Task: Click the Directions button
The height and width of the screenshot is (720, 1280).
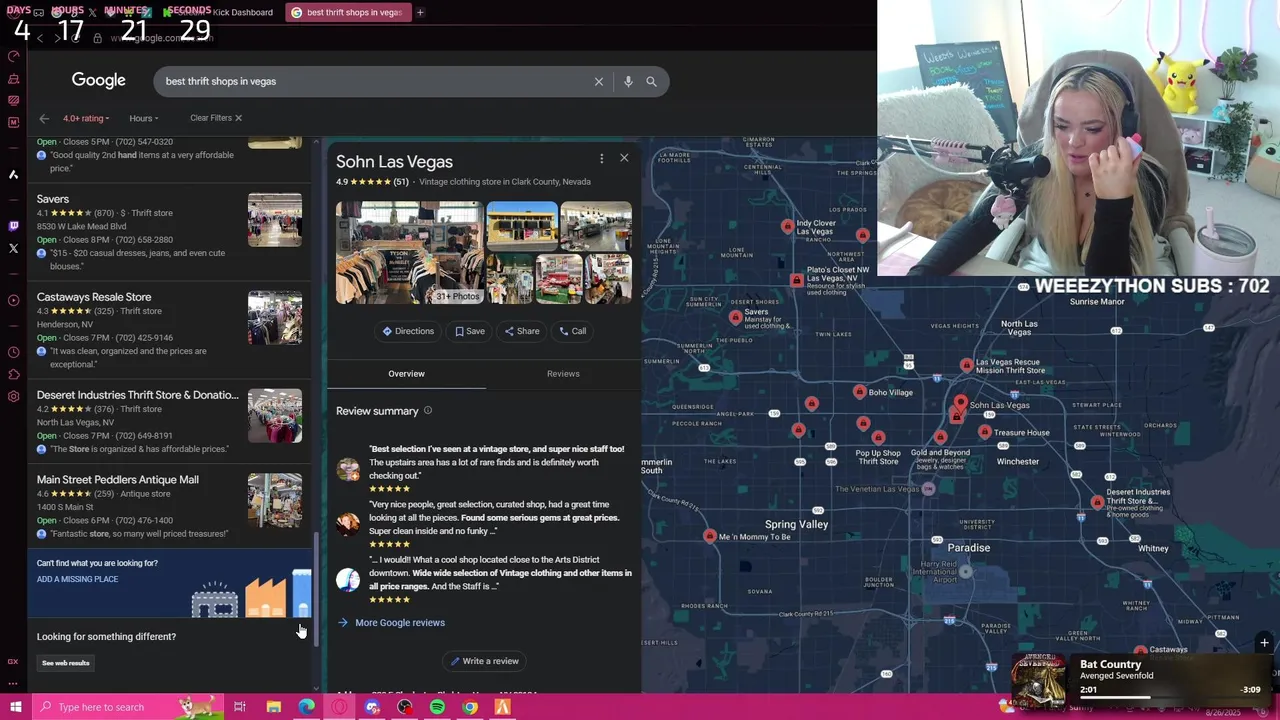Action: 408,331
